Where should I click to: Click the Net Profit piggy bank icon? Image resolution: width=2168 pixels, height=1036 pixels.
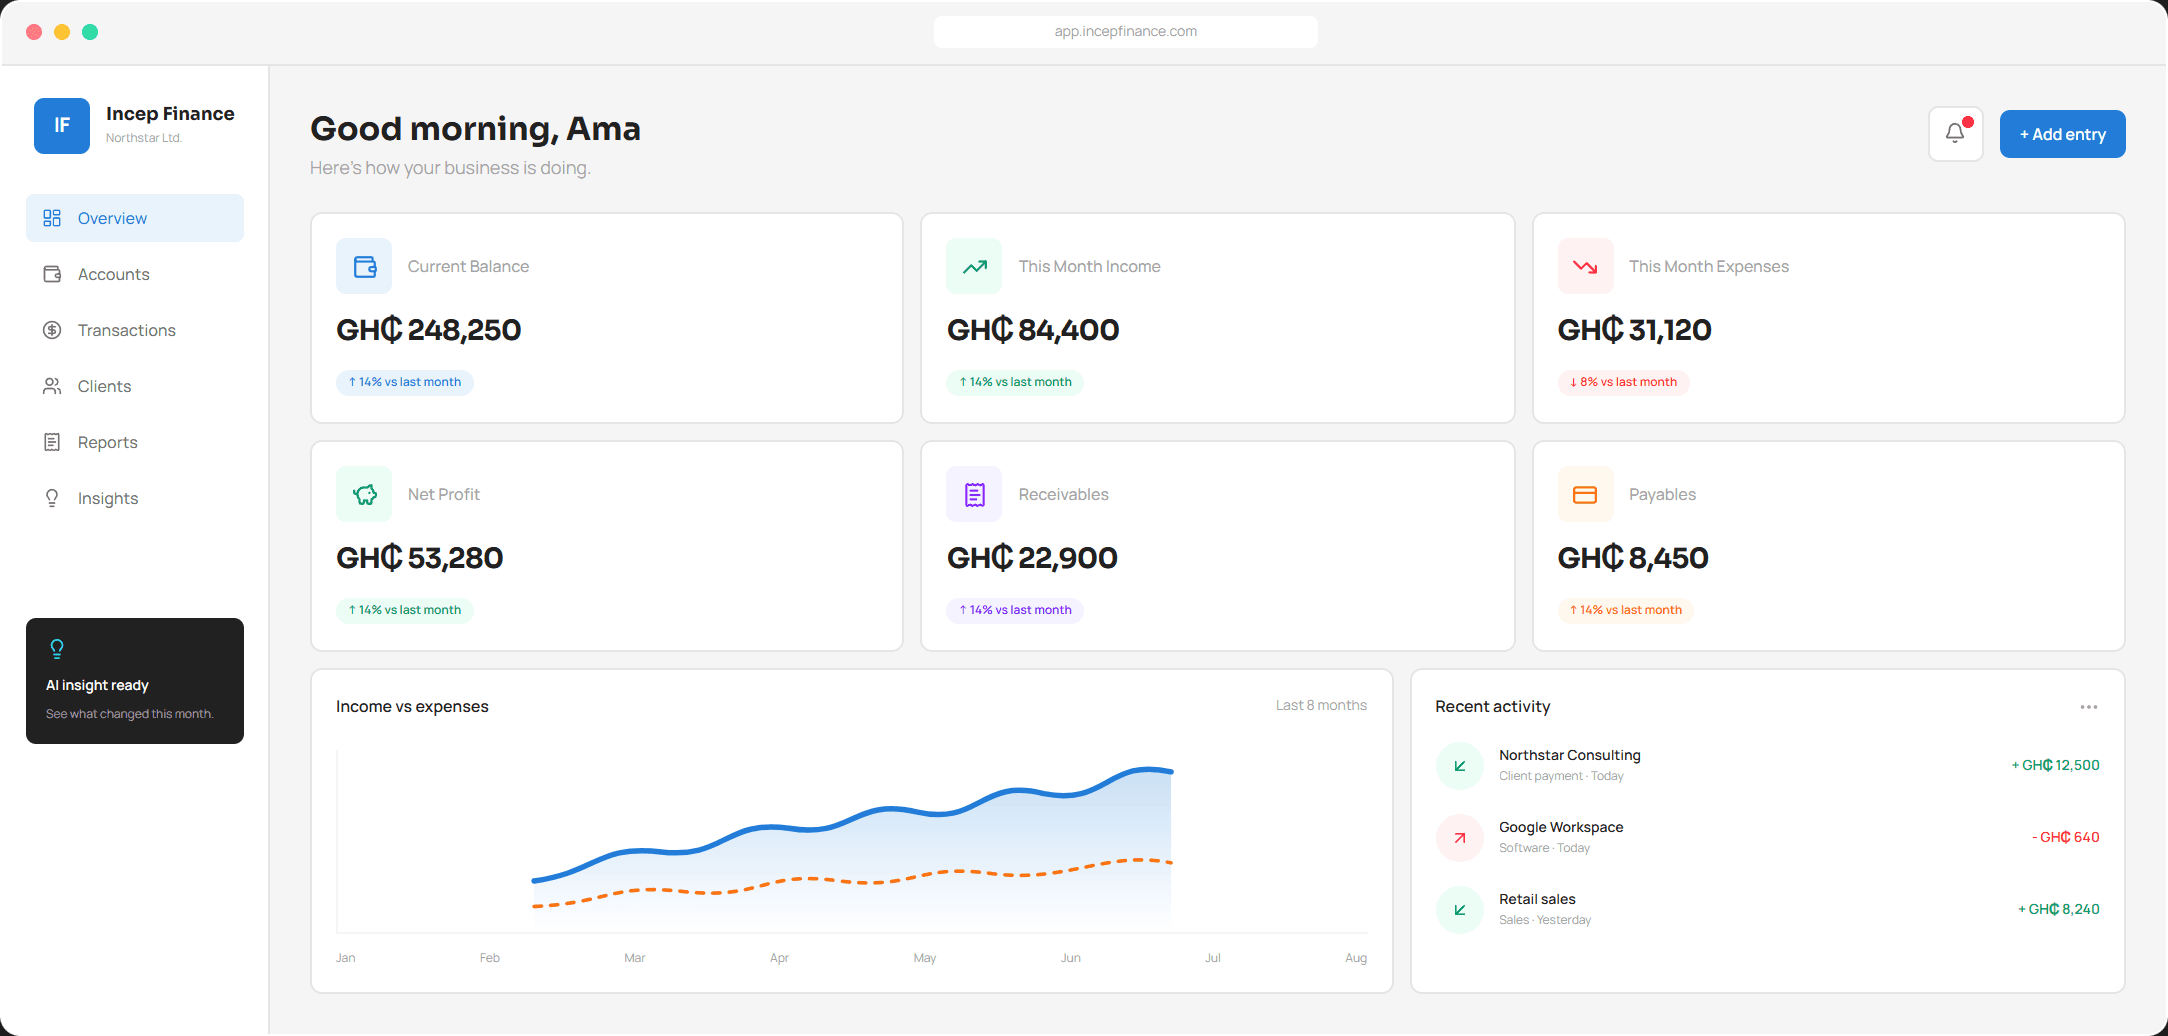(x=364, y=494)
